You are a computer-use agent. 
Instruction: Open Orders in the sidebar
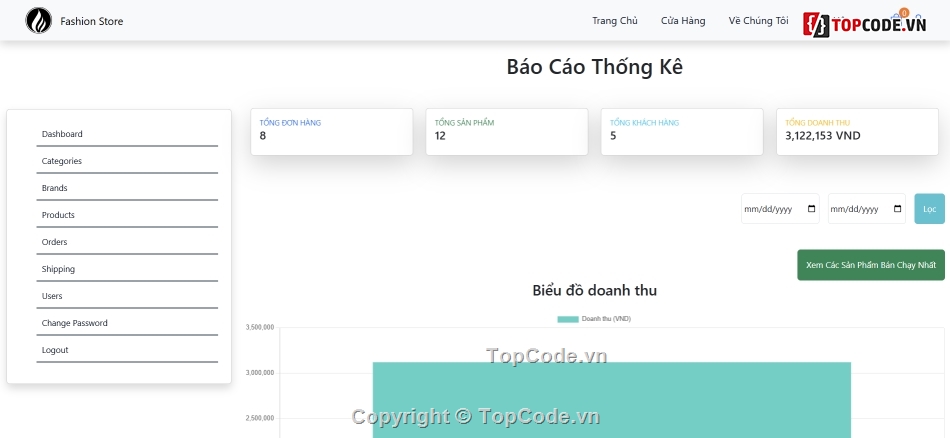click(x=127, y=242)
